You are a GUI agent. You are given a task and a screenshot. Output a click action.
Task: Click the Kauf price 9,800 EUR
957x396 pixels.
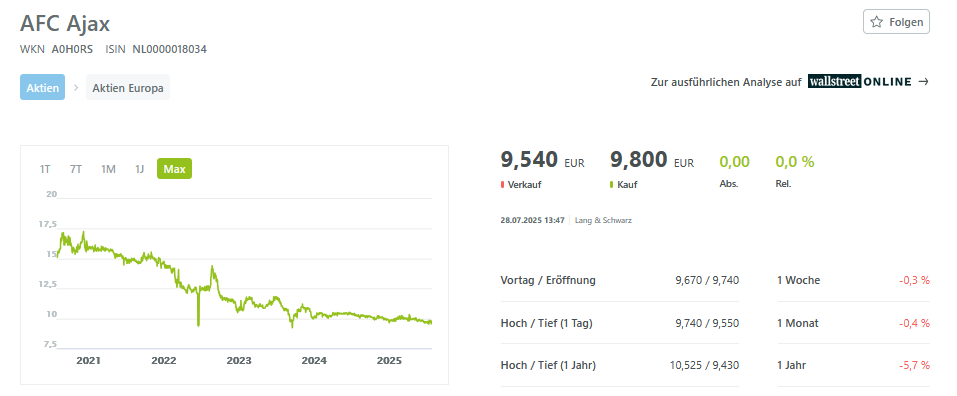(652, 160)
